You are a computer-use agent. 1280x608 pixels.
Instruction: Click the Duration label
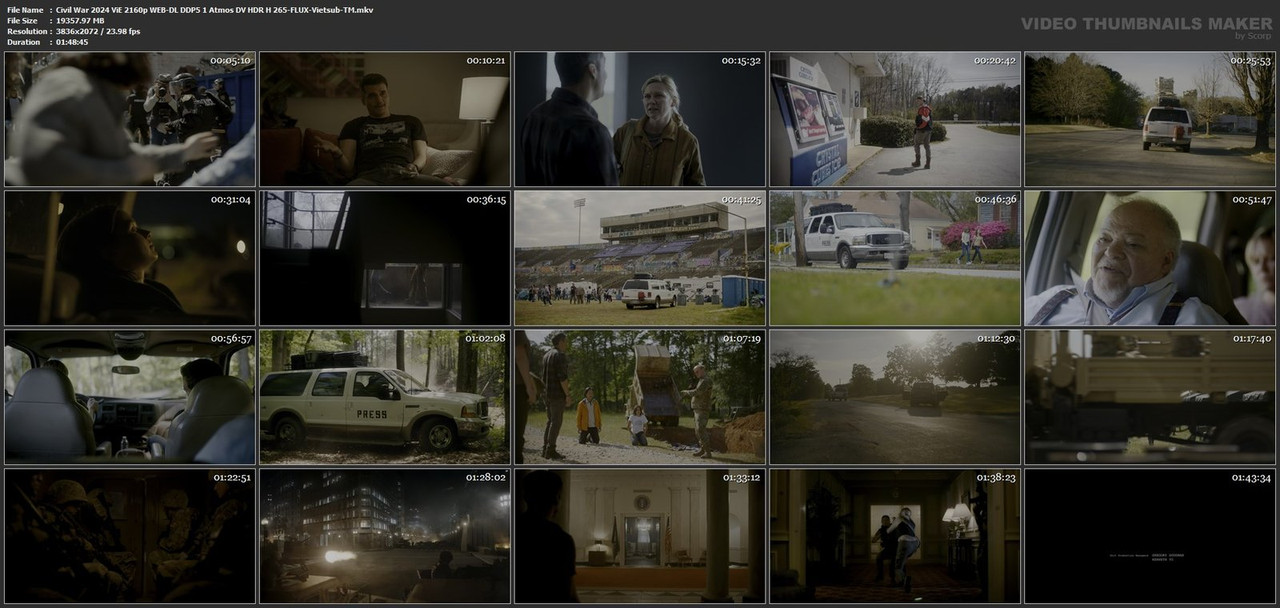(23, 42)
